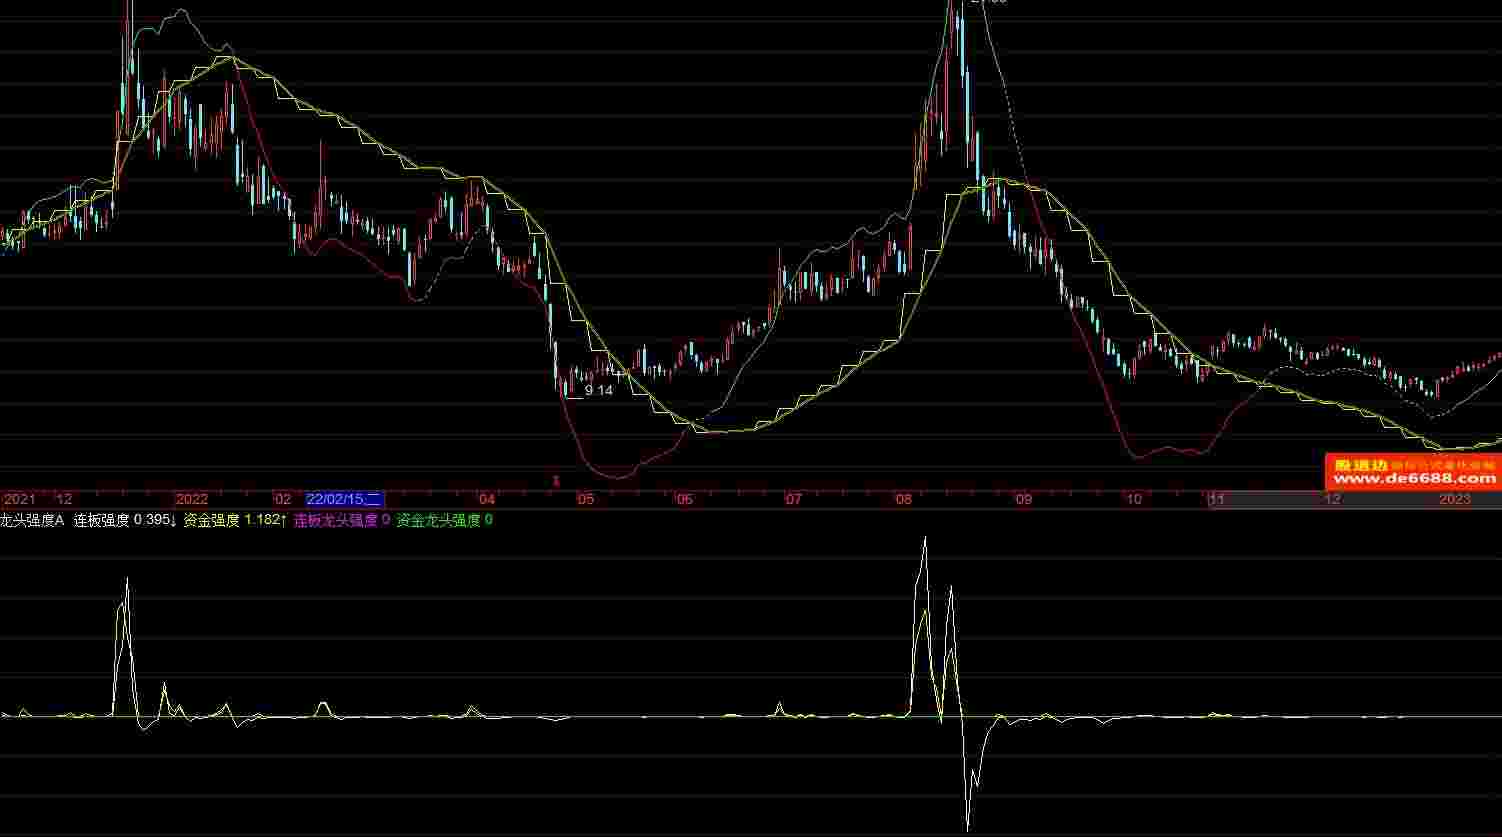Click the yellow 资金强度 indicator label
The image size is (1502, 837).
(212, 520)
